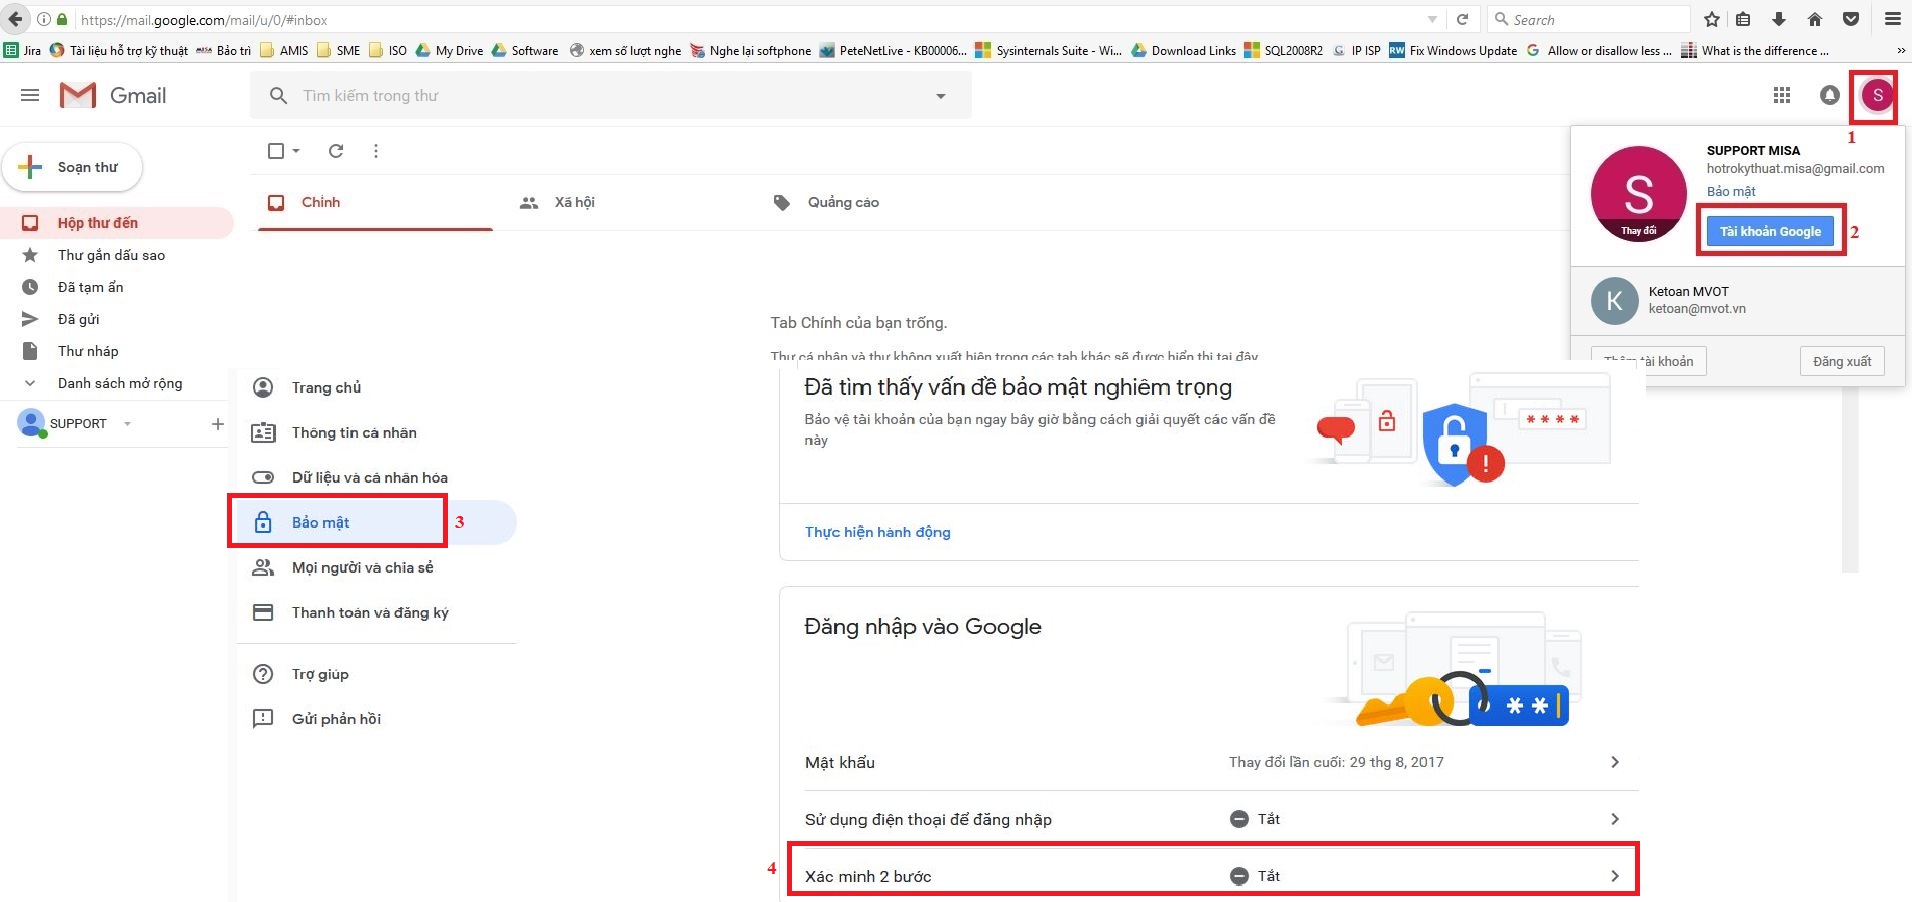Add a new Hangouts contact plus
1912x902 pixels.
coord(217,424)
